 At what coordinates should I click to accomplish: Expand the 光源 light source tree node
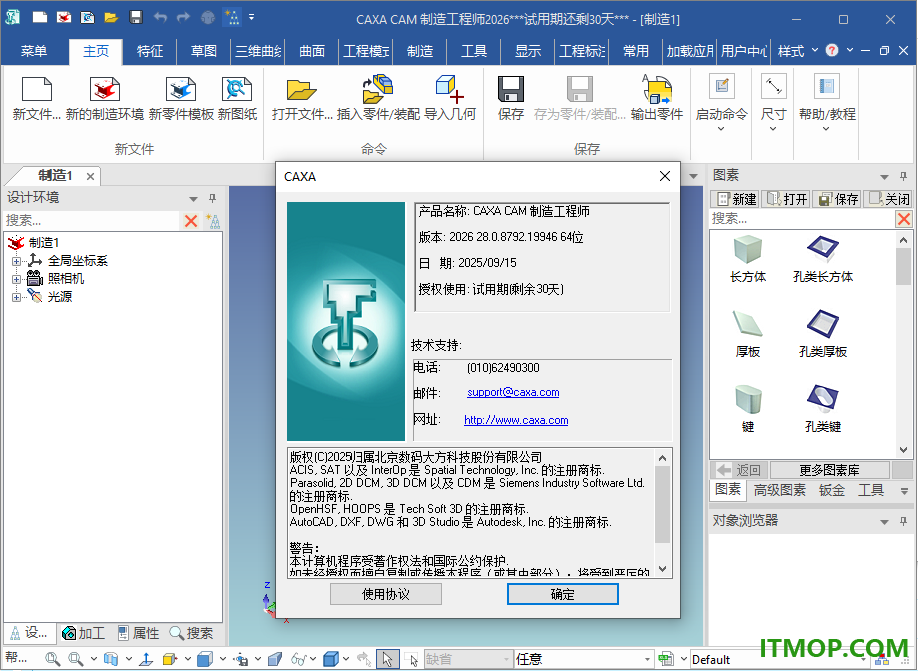[16, 297]
